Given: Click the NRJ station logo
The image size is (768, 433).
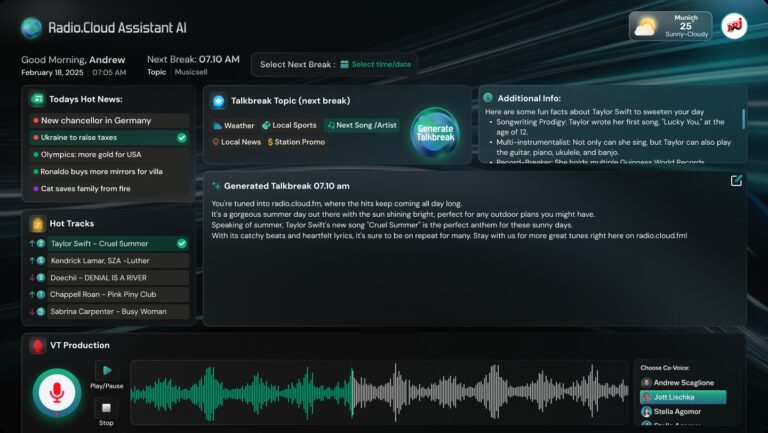Looking at the screenshot, I should 732,27.
